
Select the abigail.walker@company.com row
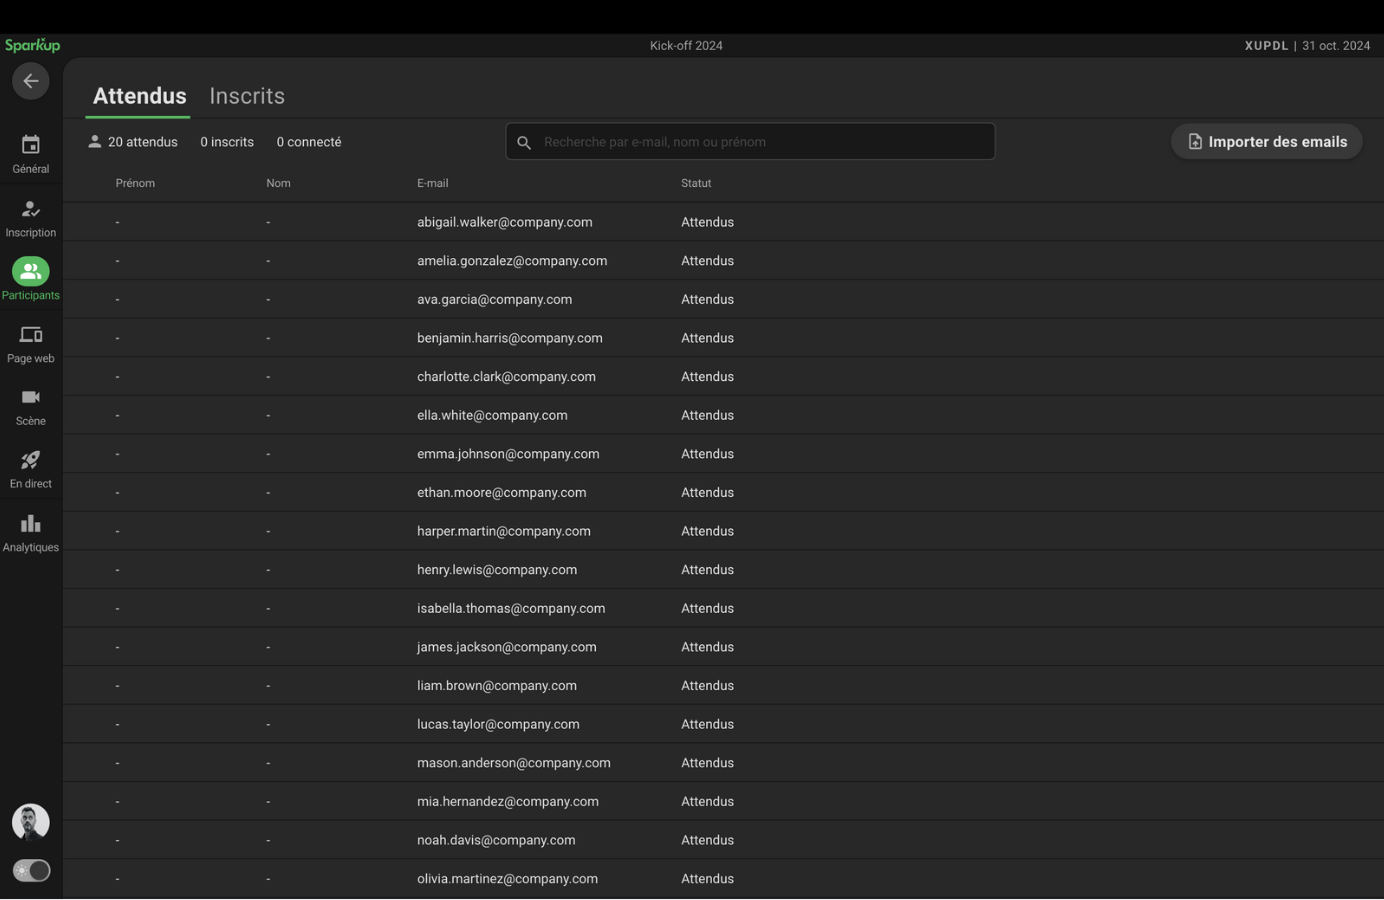(504, 222)
